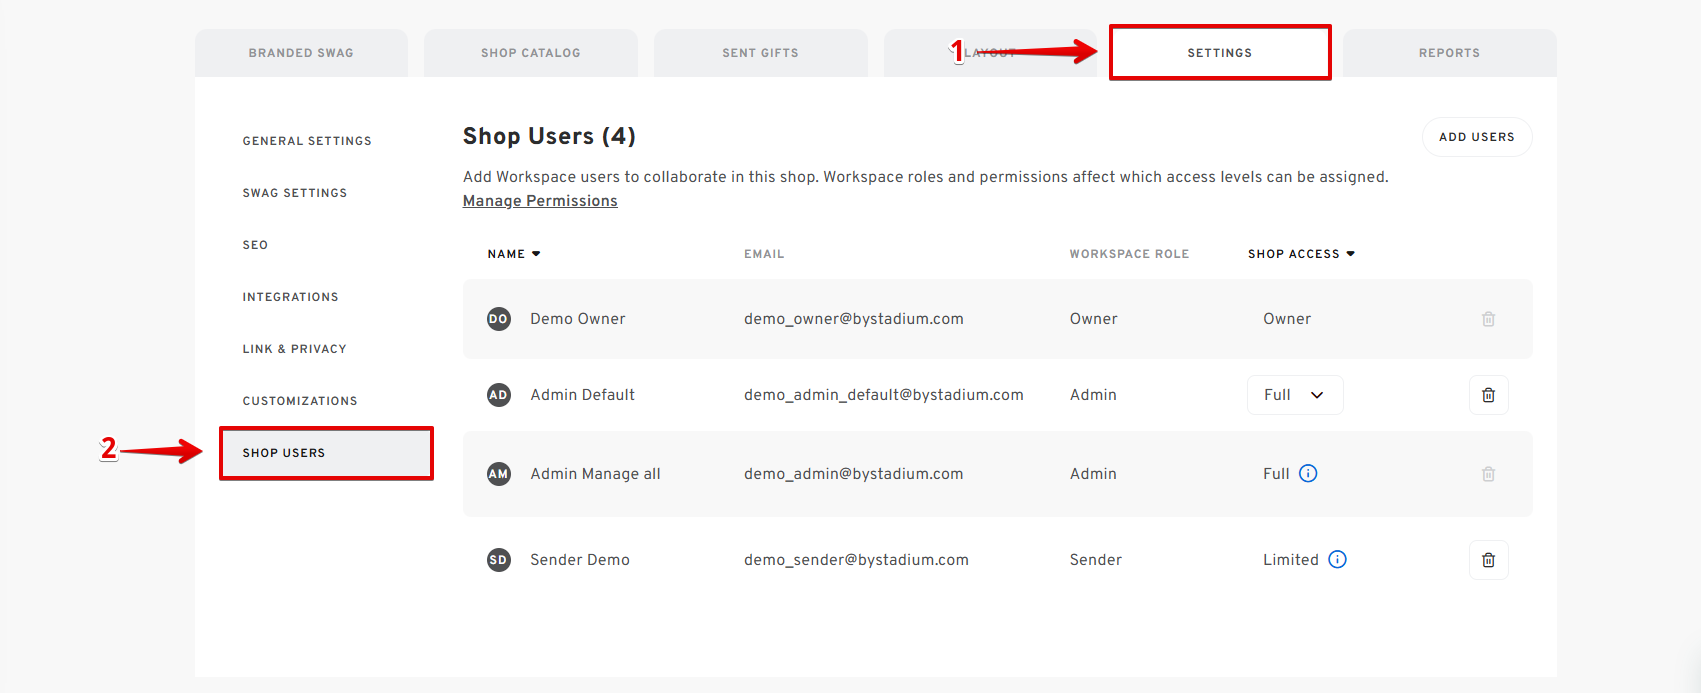Open General Settings in the sidebar
The height and width of the screenshot is (693, 1701).
click(x=307, y=141)
